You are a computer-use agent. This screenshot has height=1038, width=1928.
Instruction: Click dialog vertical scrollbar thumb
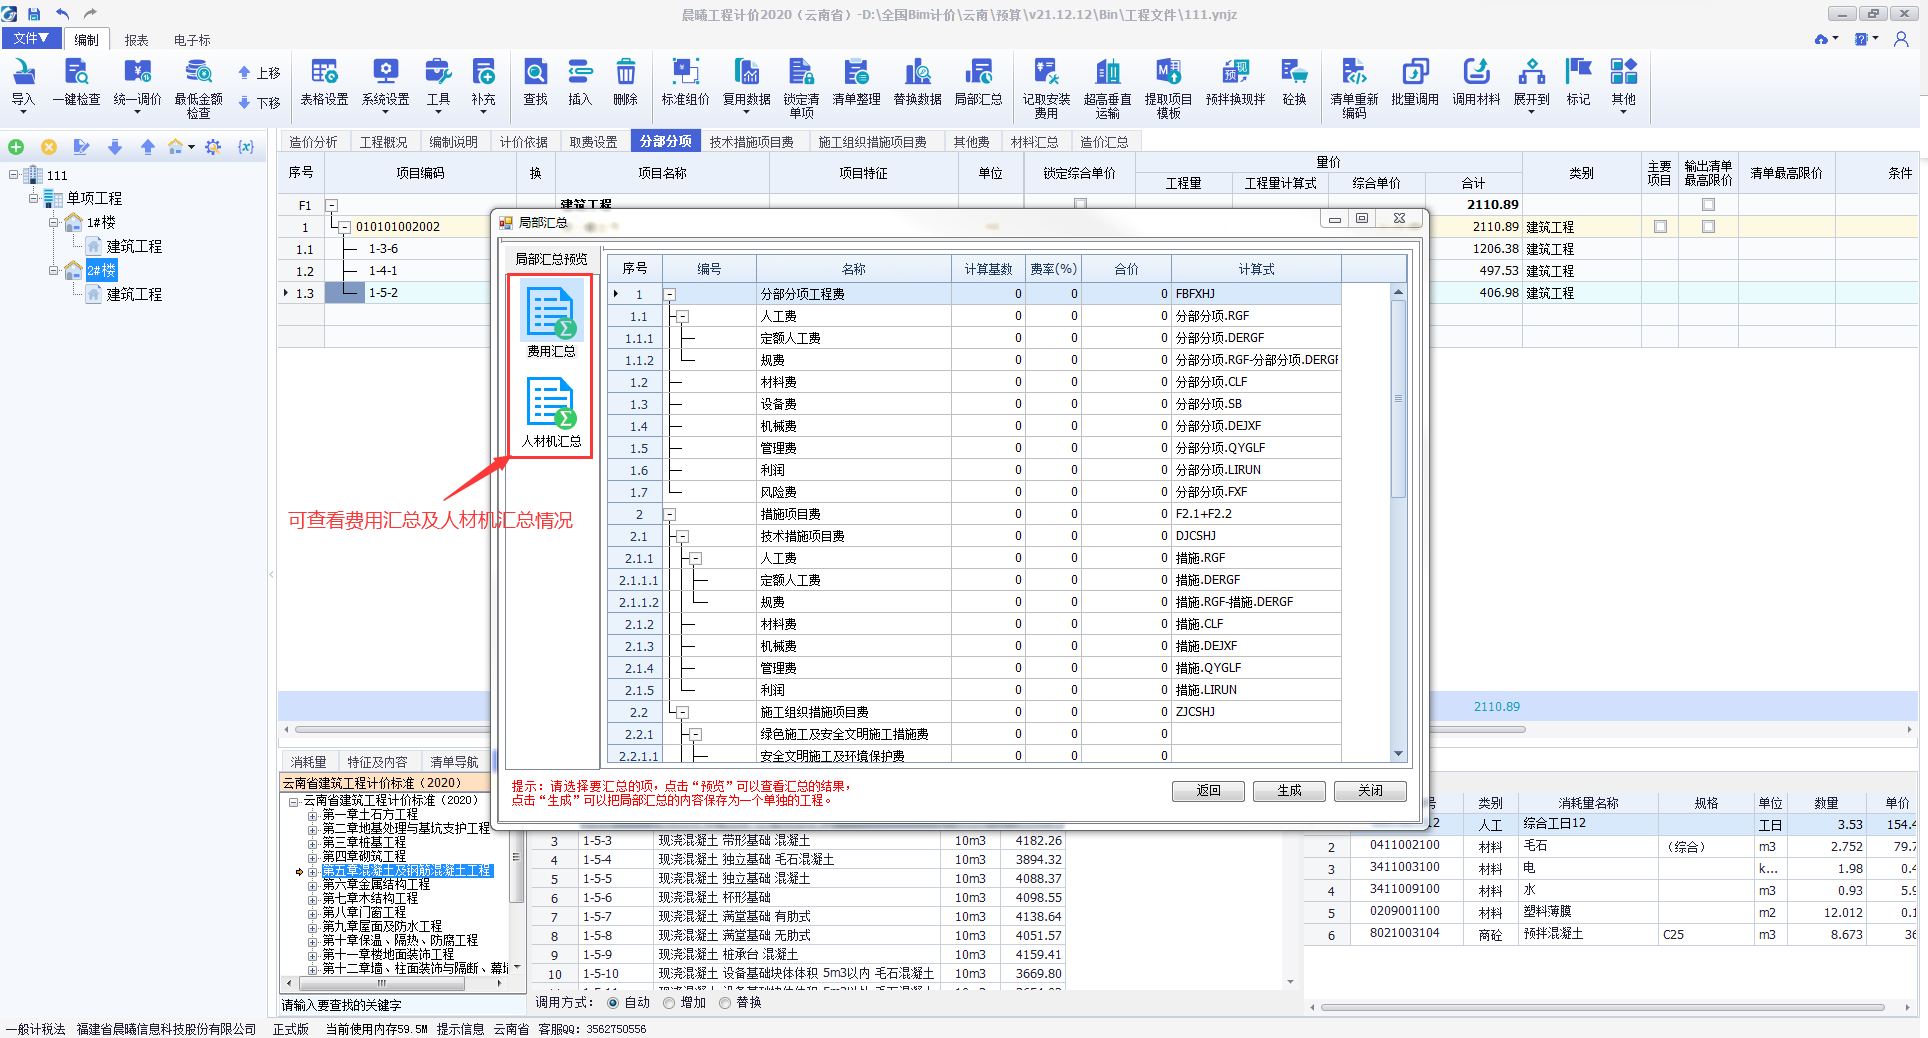point(1398,398)
